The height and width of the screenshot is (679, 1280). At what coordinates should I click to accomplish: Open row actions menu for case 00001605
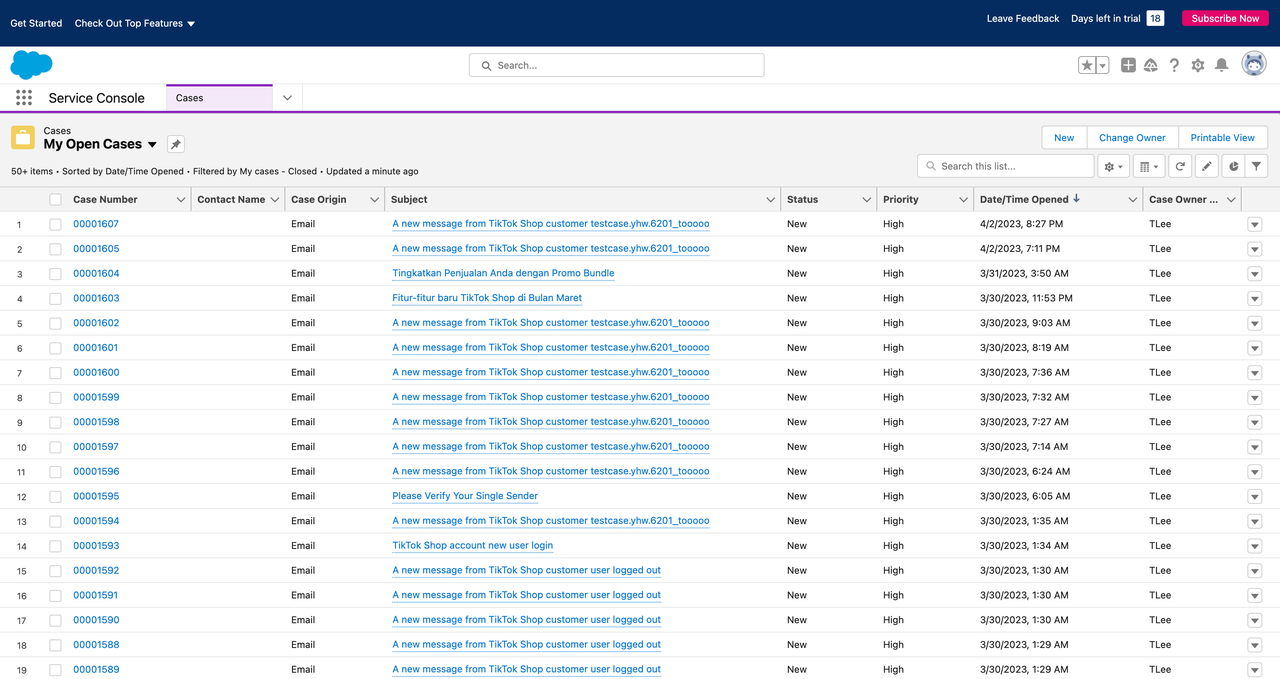[1254, 249]
